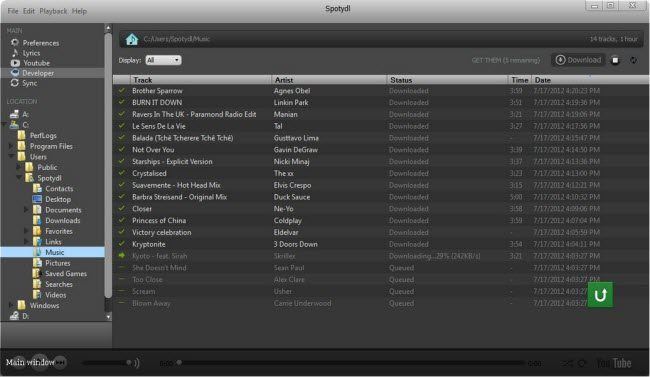
Task: Sort list by Date column header
Action: (x=590, y=80)
